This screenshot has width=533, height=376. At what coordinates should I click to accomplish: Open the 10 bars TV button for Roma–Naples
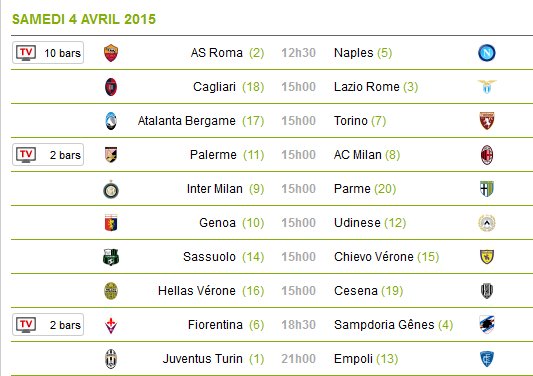tap(48, 53)
